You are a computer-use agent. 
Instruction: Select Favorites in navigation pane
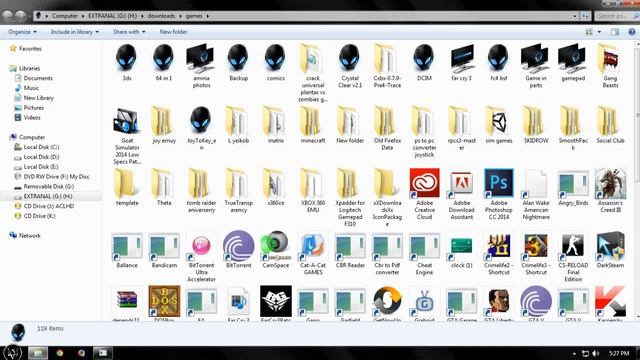pyautogui.click(x=30, y=49)
